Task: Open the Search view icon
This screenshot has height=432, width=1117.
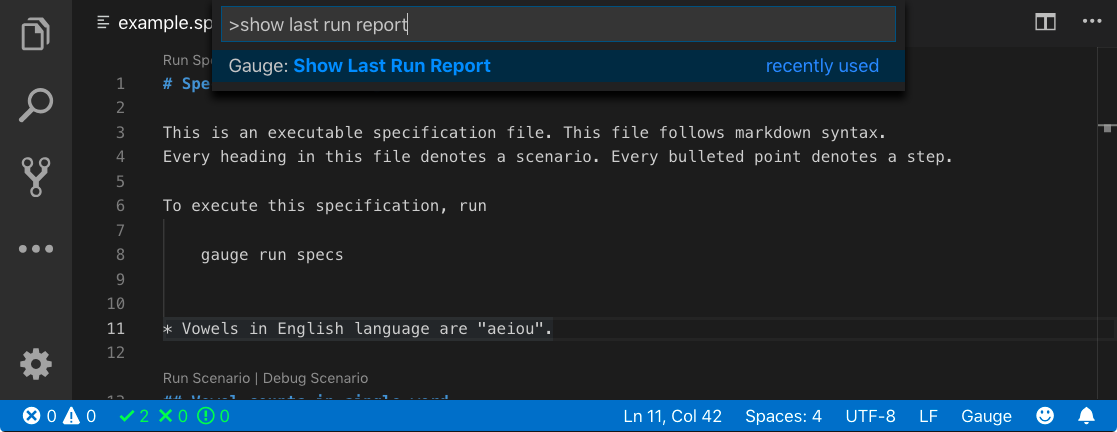Action: [36, 106]
